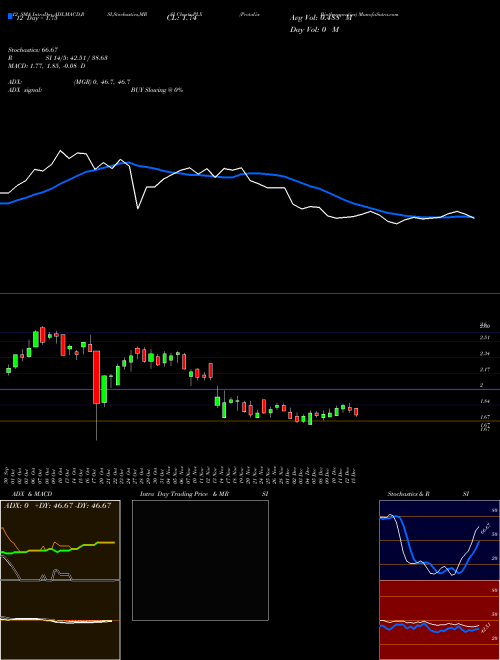Click the 'Intra Day Trading Price & MR' title
500x660 pixels.
click(x=184, y=494)
